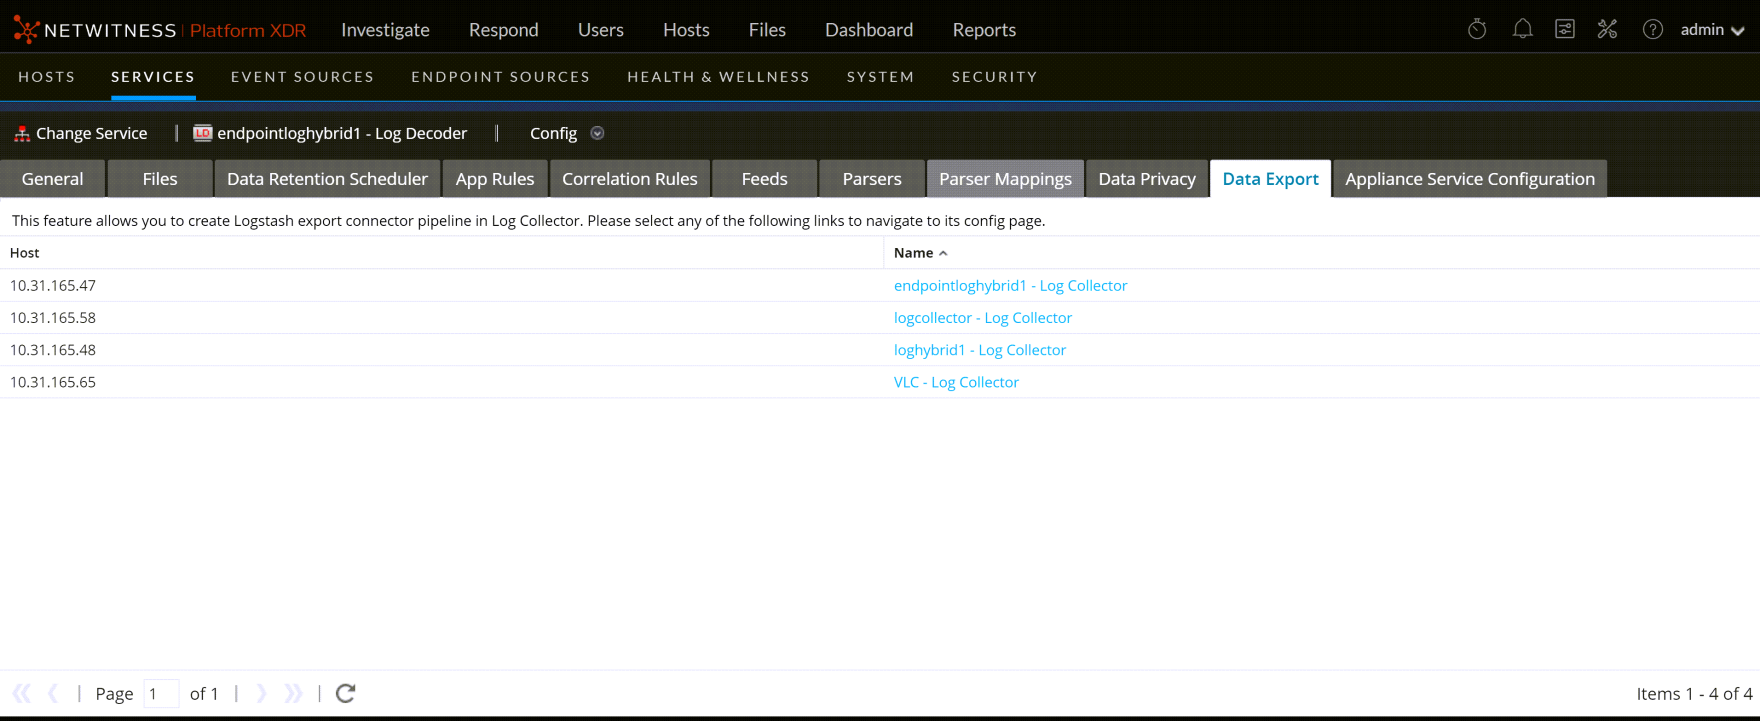Click the Change Service icon
The height and width of the screenshot is (721, 1760).
tap(22, 133)
